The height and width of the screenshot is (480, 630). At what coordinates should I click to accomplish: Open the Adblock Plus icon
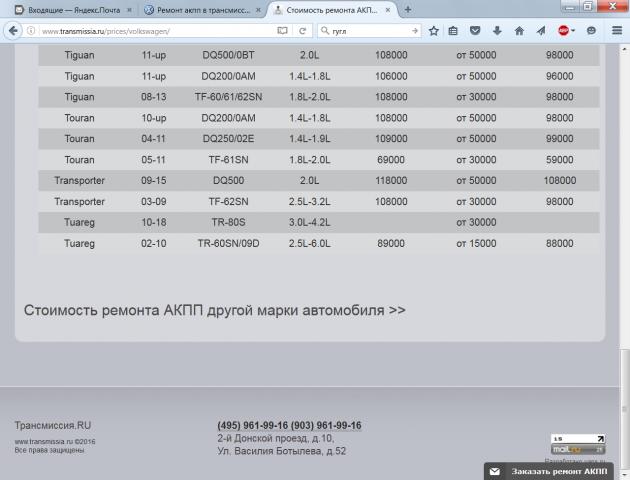pos(563,31)
